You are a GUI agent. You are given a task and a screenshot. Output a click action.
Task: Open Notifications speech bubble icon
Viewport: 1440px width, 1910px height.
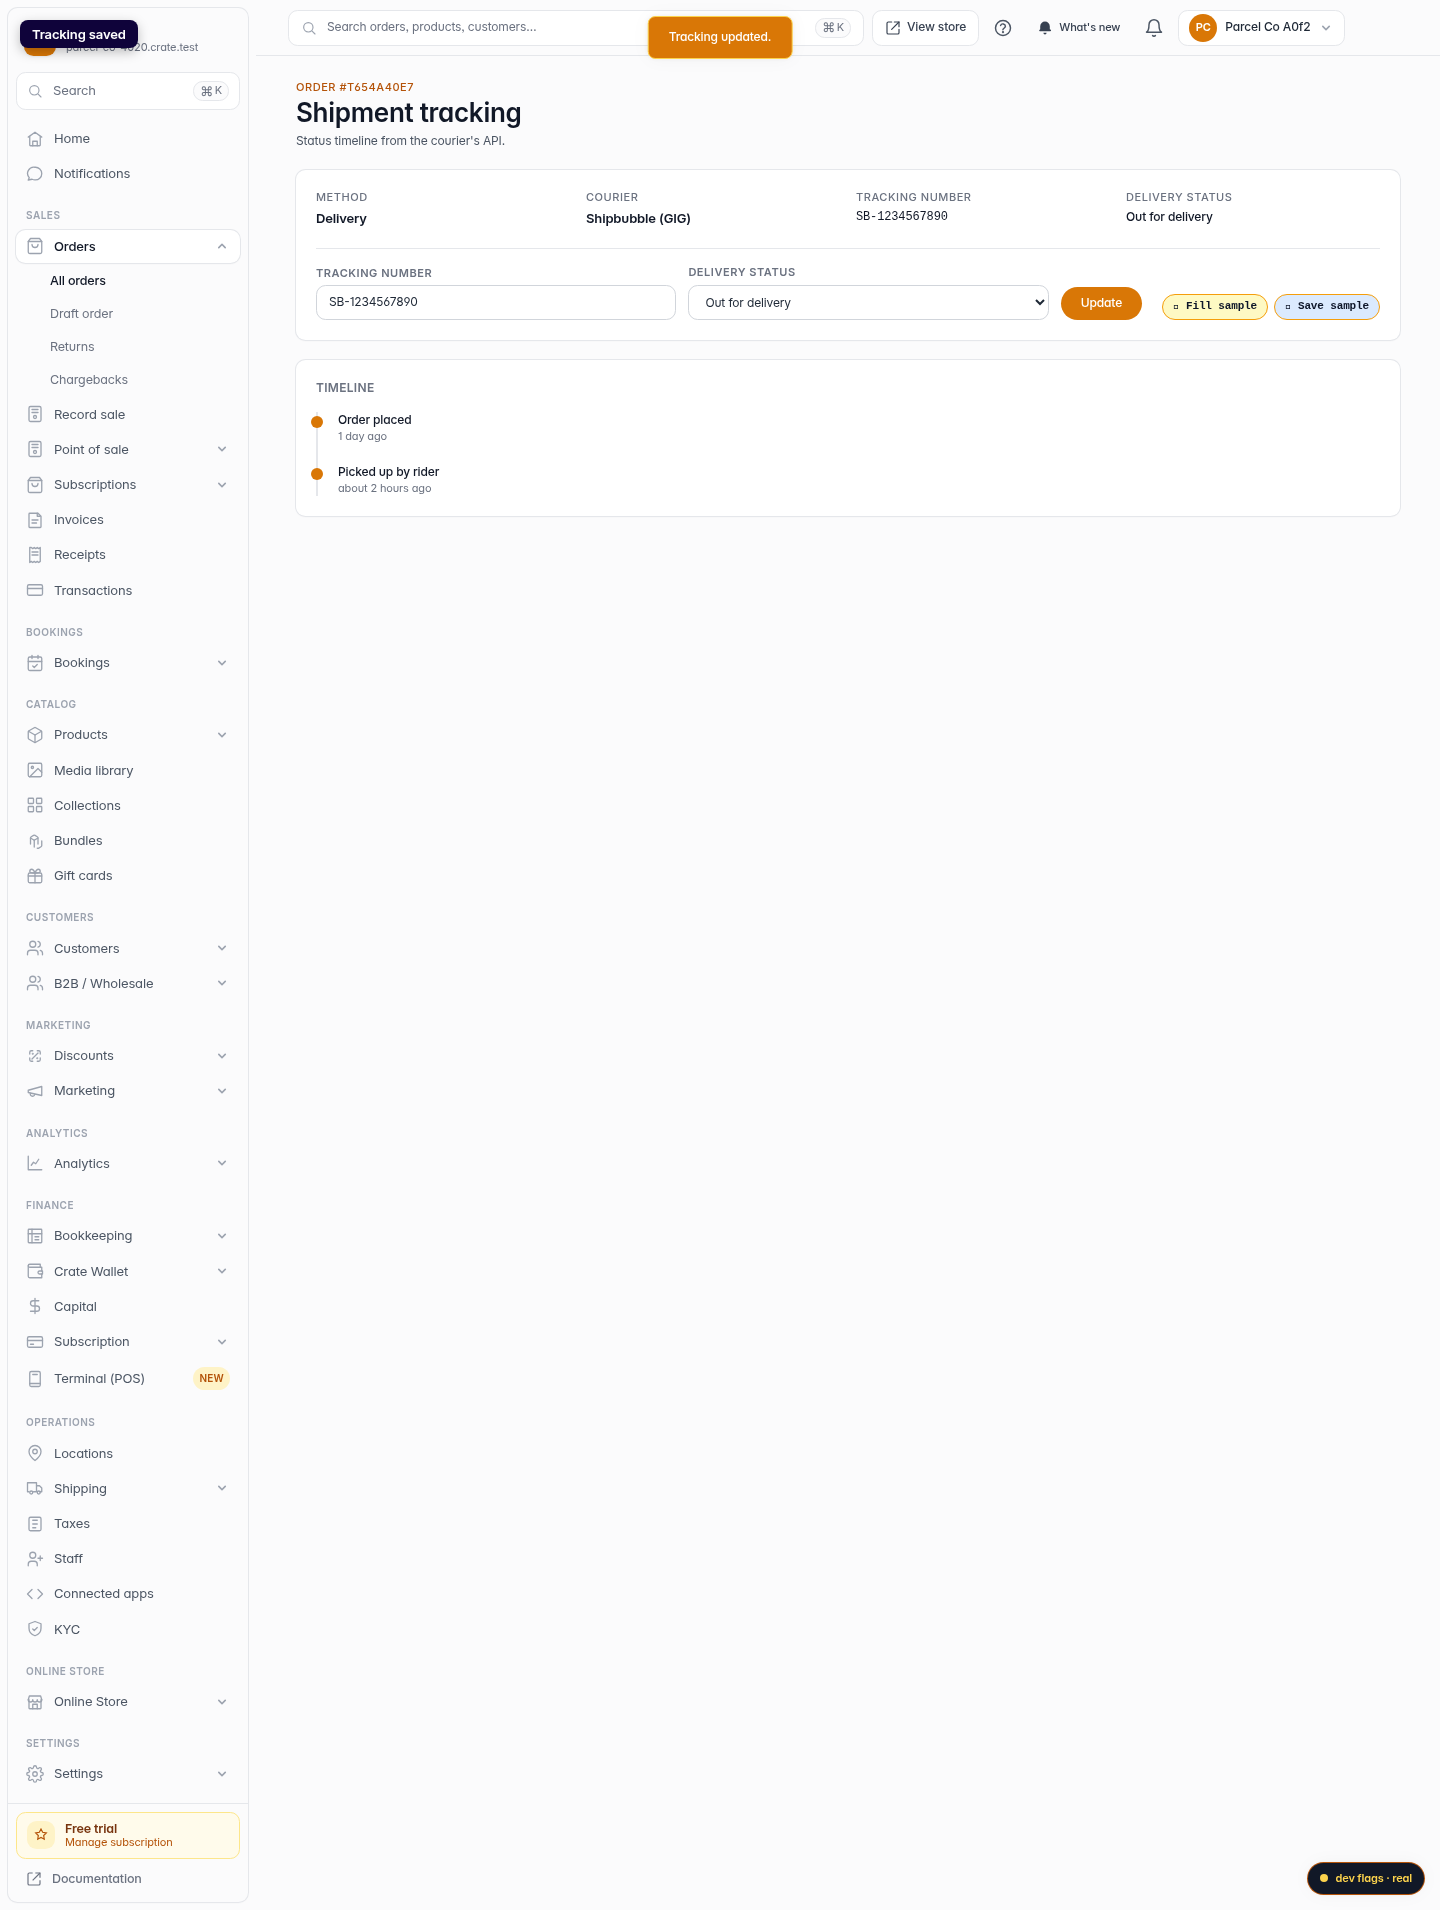[35, 174]
